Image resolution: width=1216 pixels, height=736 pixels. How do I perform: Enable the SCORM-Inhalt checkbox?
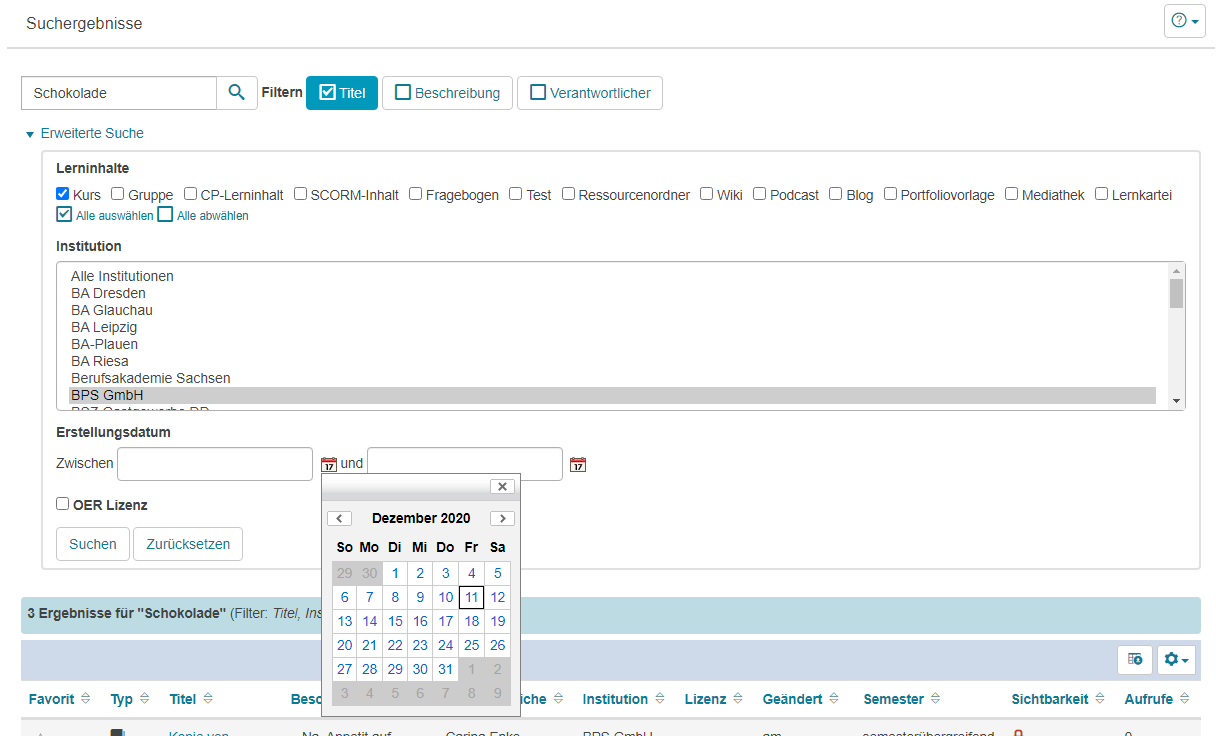[x=299, y=194]
